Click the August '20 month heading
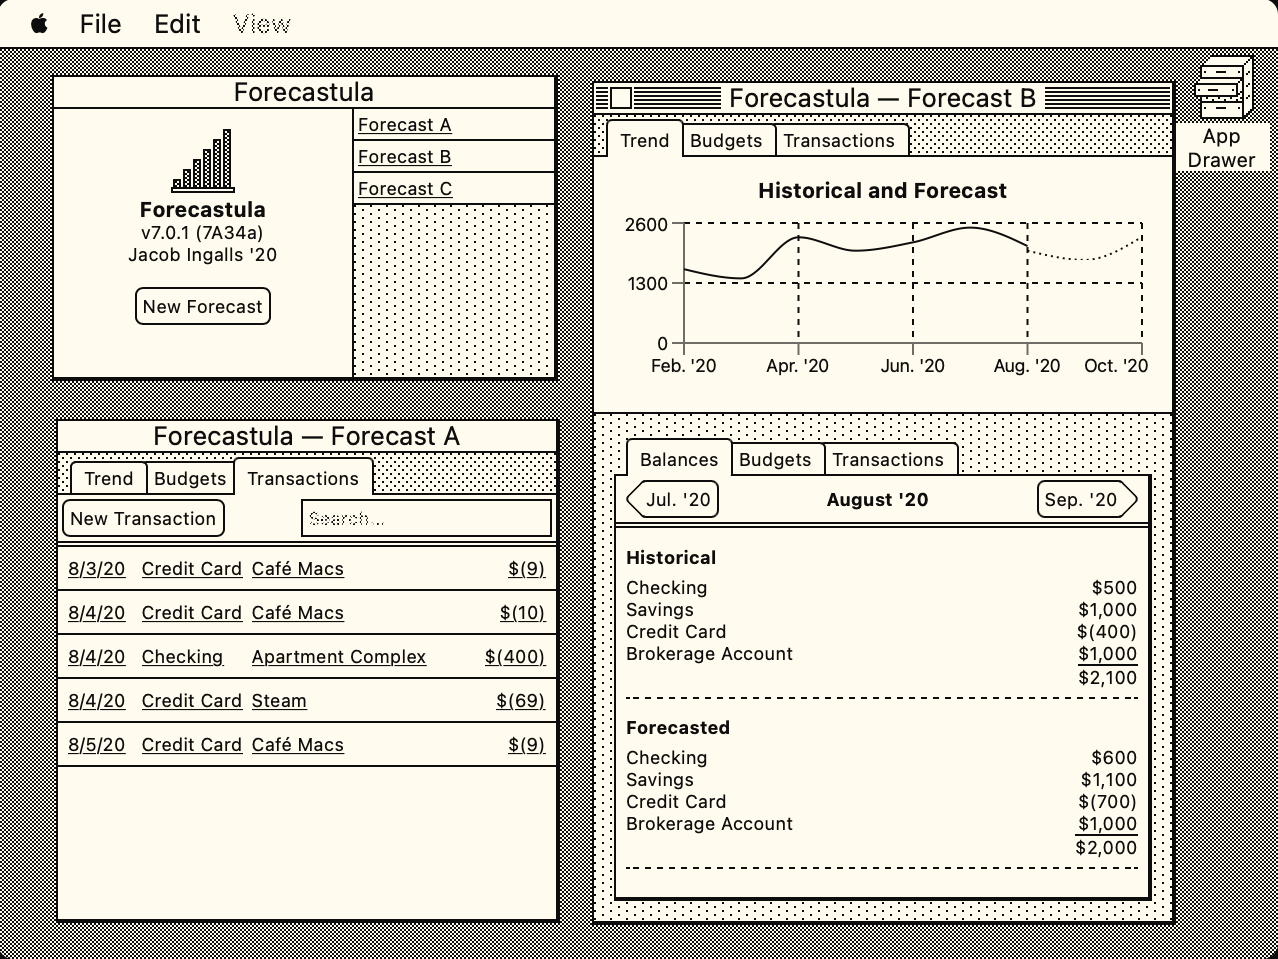 pyautogui.click(x=877, y=500)
